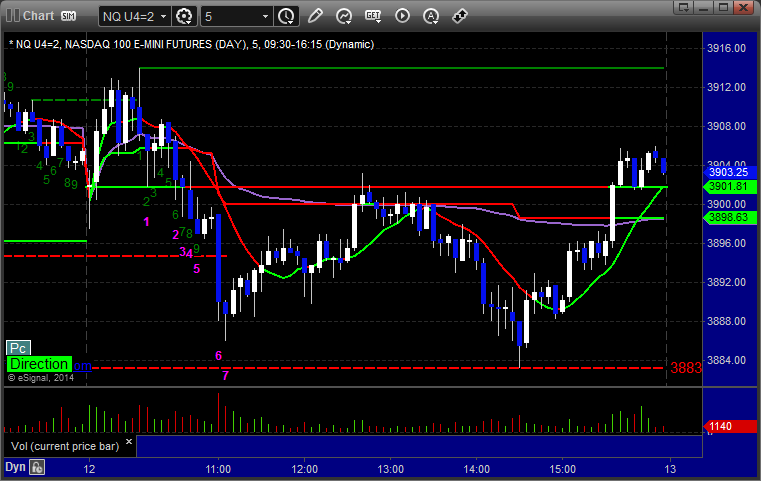Click the 3888.00 price axis label
This screenshot has width=761, height=481.
click(x=726, y=321)
